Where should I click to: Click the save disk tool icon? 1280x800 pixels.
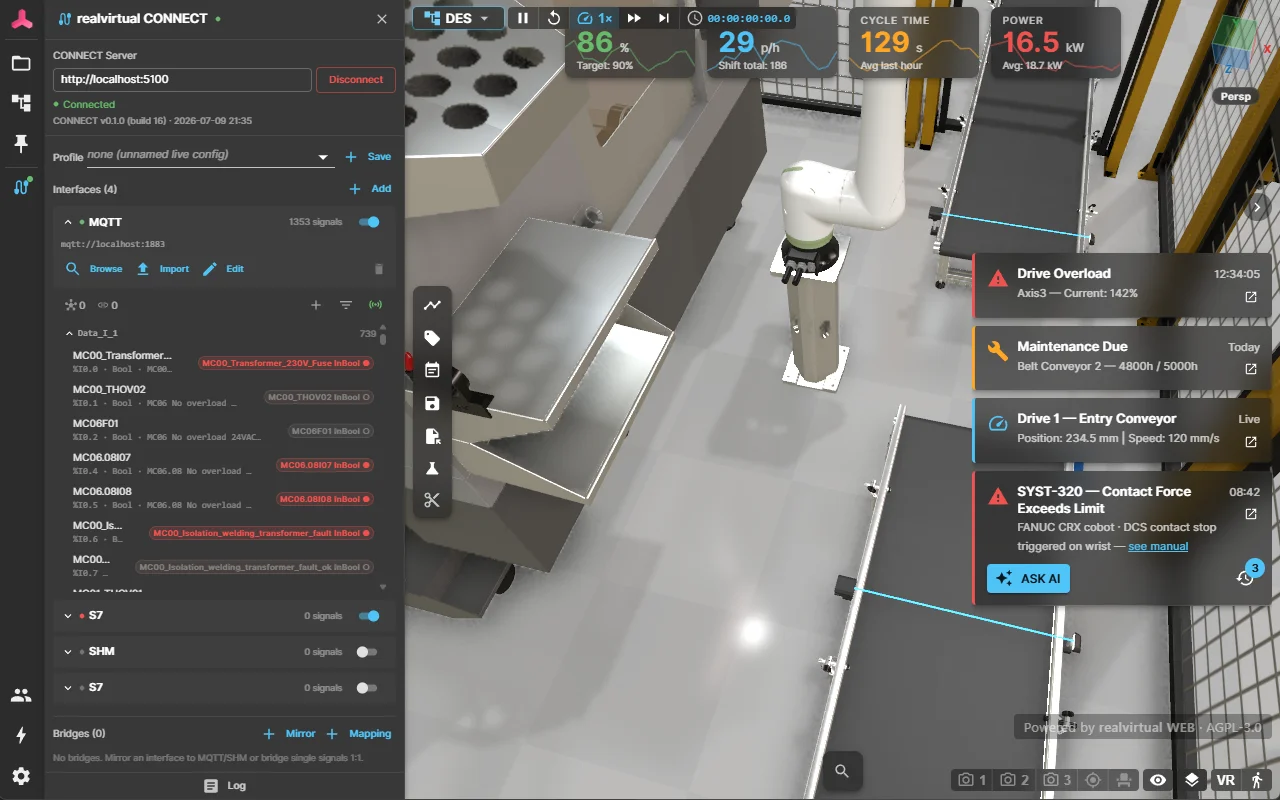432,403
